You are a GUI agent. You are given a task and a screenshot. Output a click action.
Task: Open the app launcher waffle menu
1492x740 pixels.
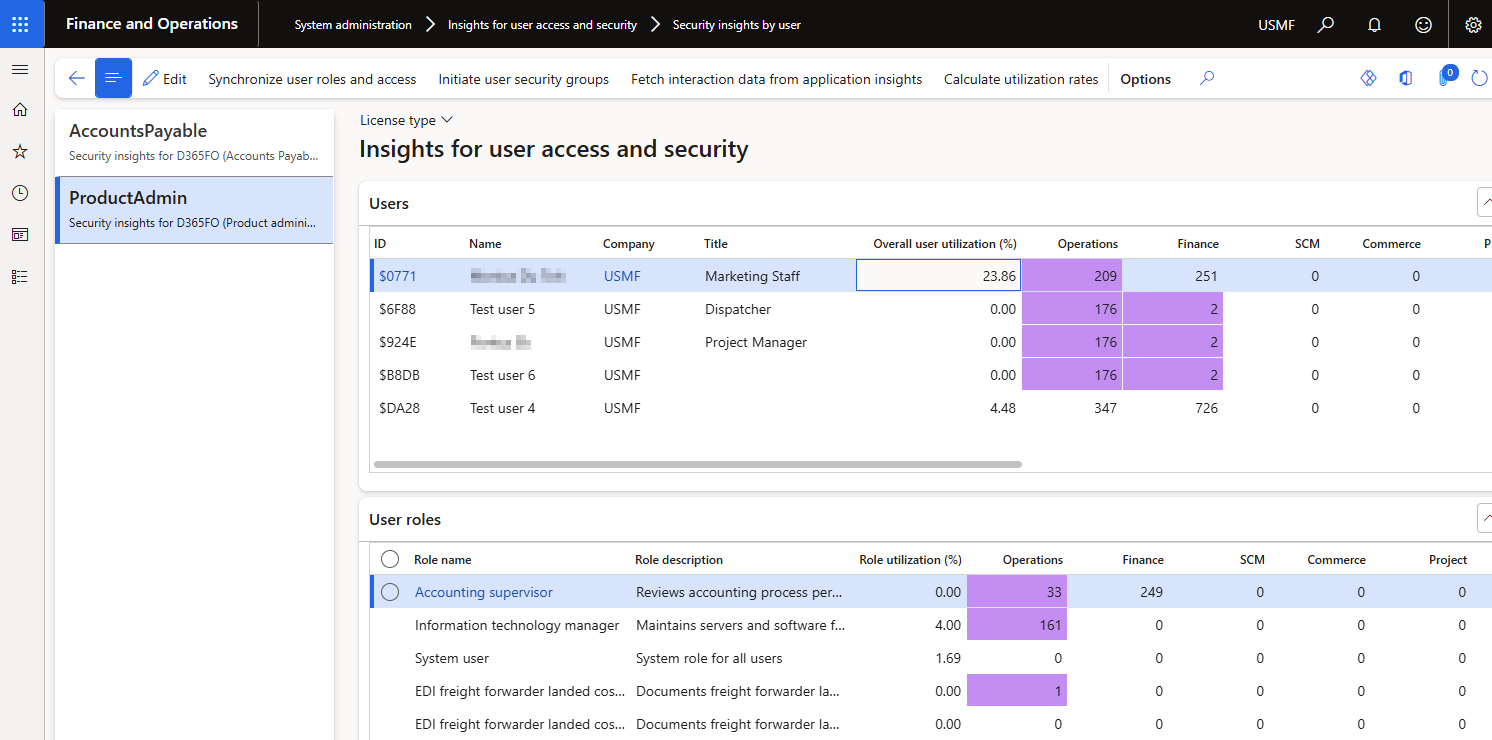point(21,24)
